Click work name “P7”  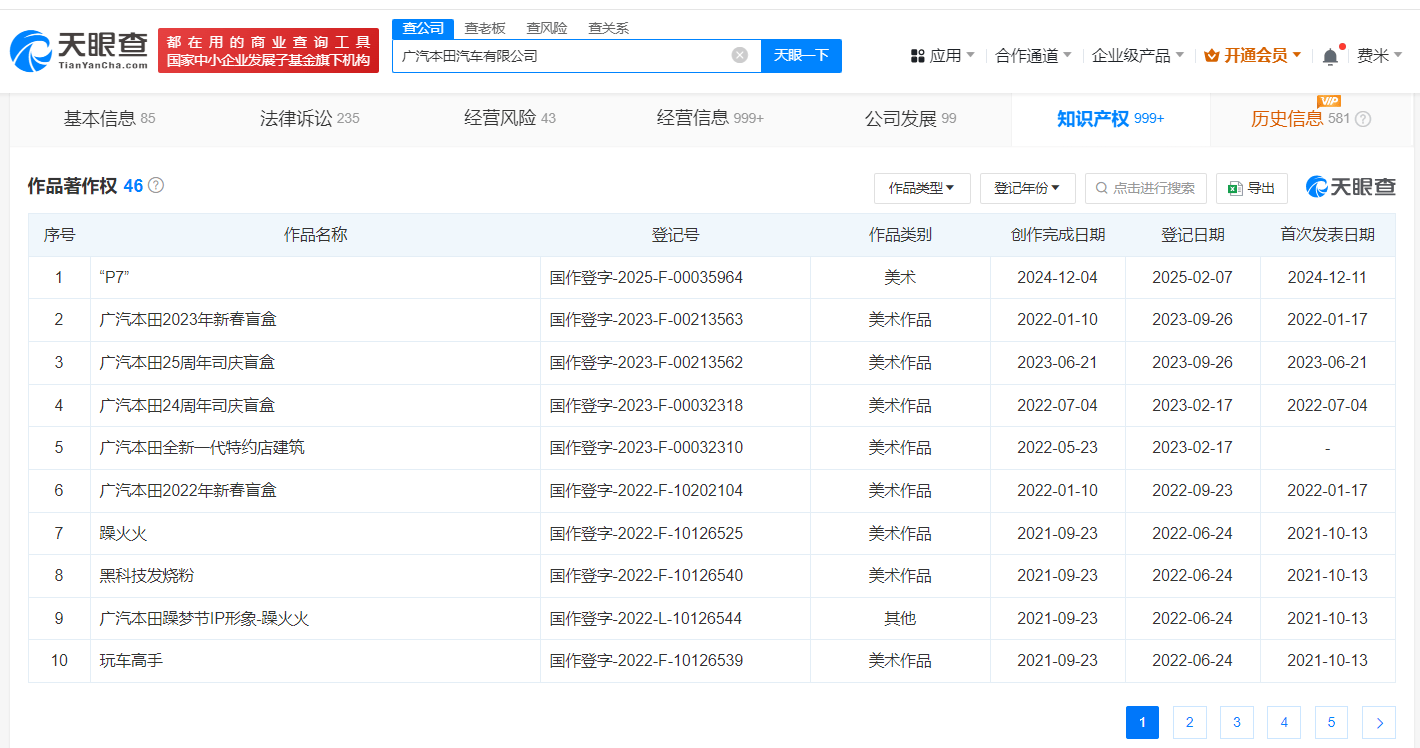(115, 277)
